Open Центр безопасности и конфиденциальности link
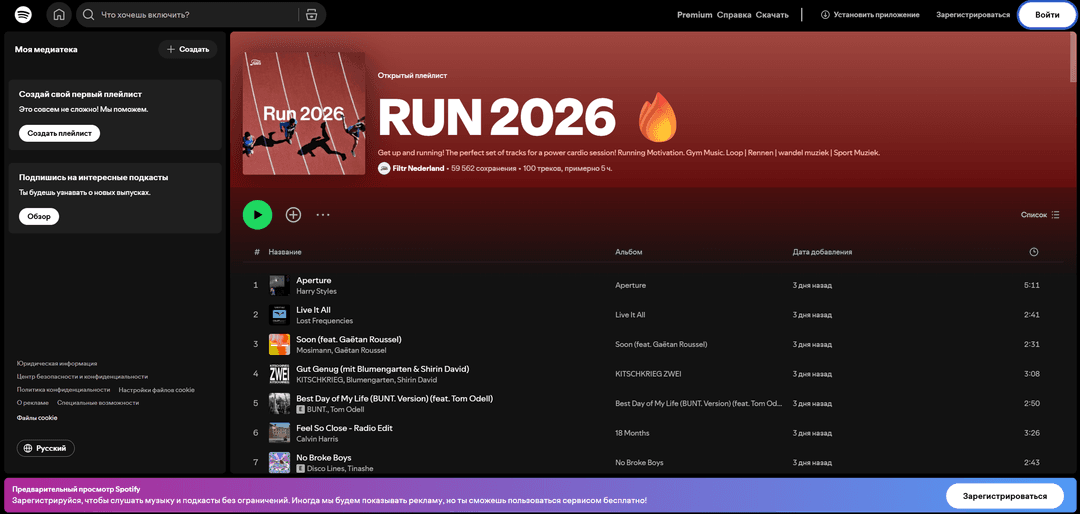 coord(82,376)
